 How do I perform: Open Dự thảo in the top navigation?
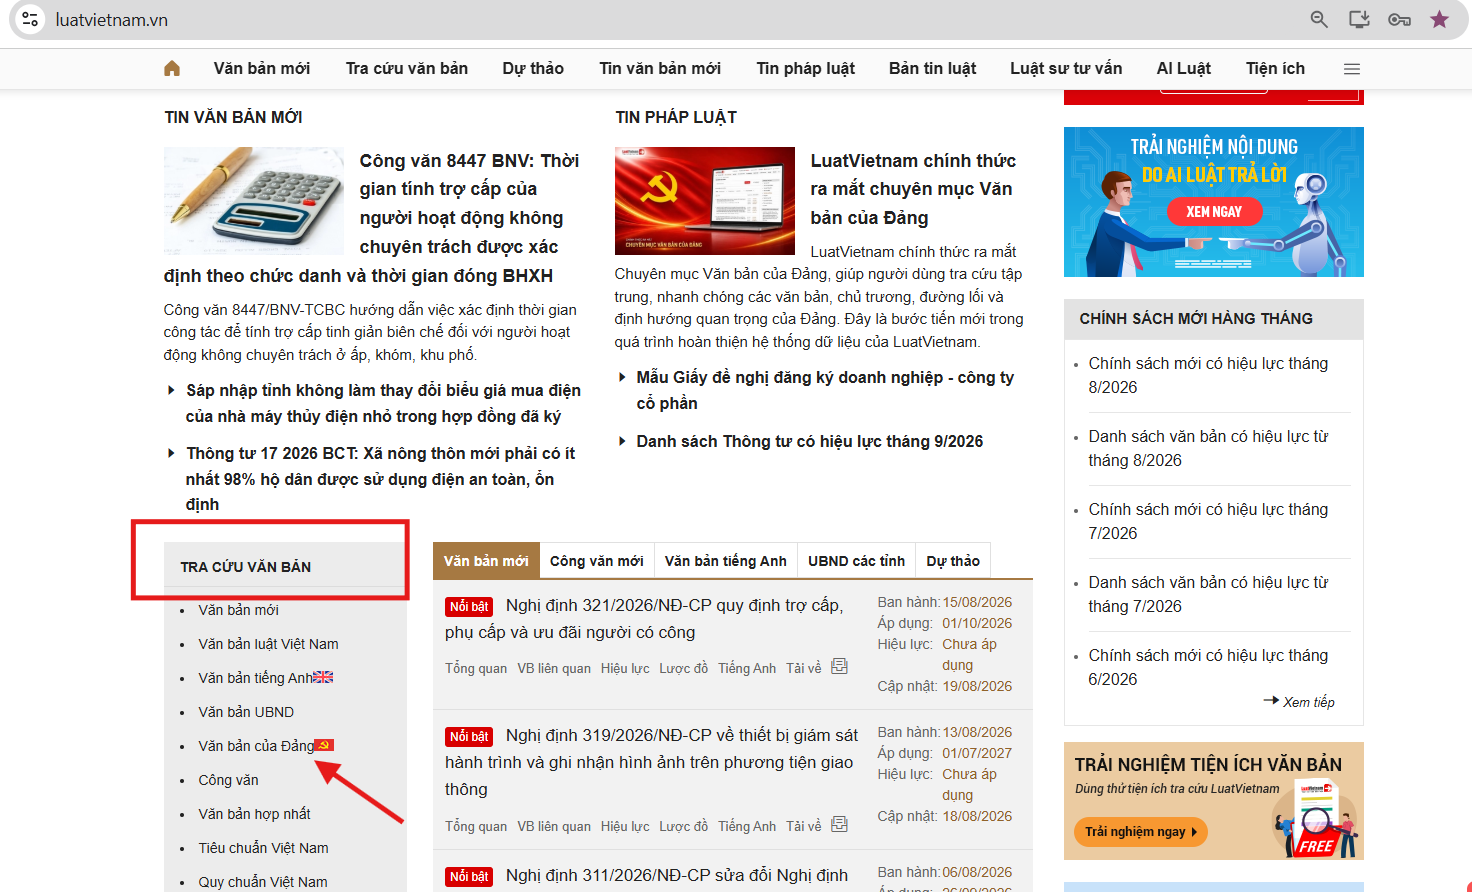tap(533, 68)
